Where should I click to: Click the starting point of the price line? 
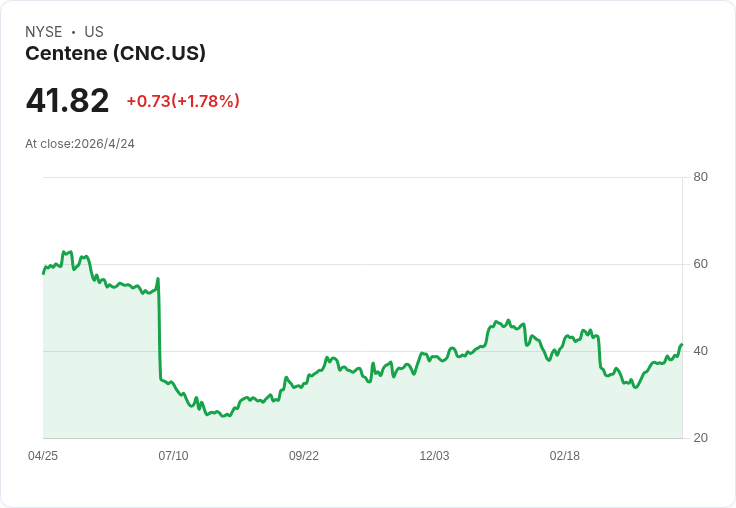[x=43, y=273]
